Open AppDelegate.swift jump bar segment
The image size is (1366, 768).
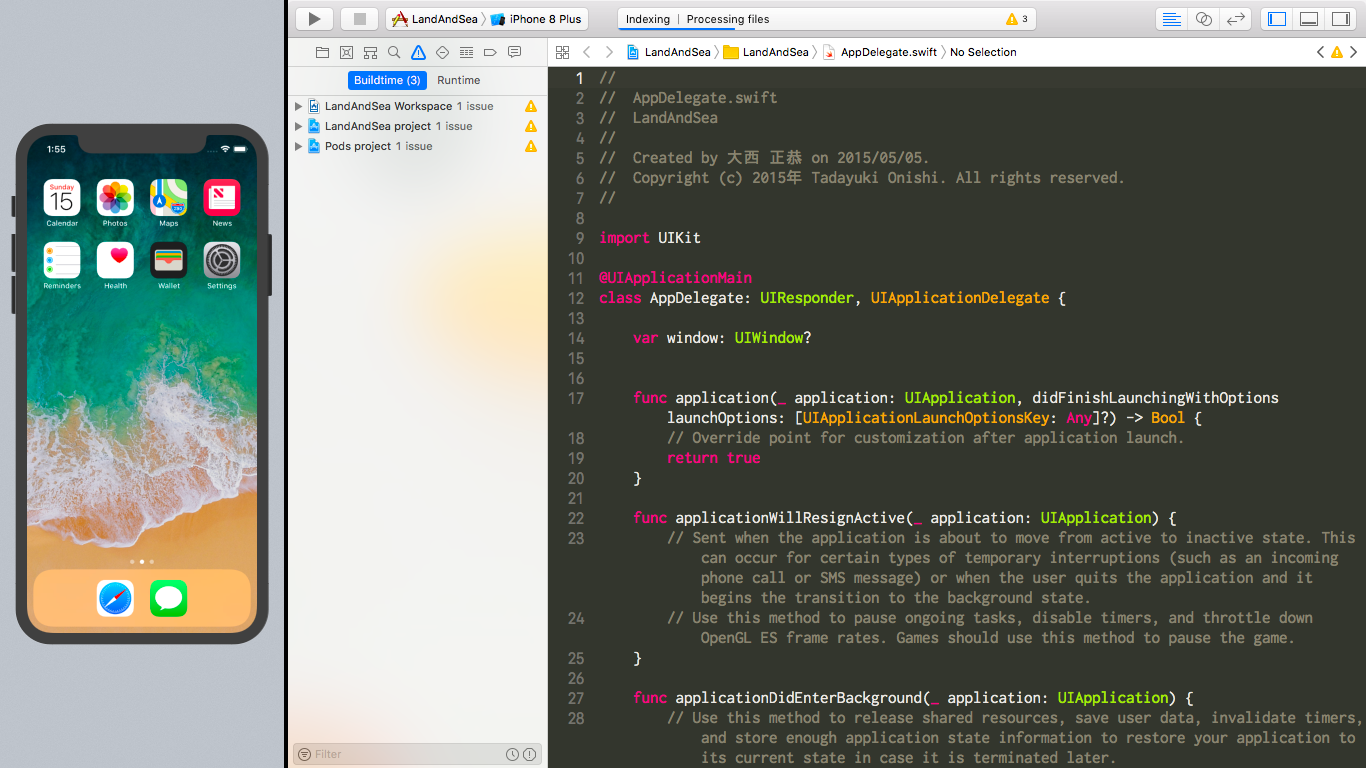[880, 52]
